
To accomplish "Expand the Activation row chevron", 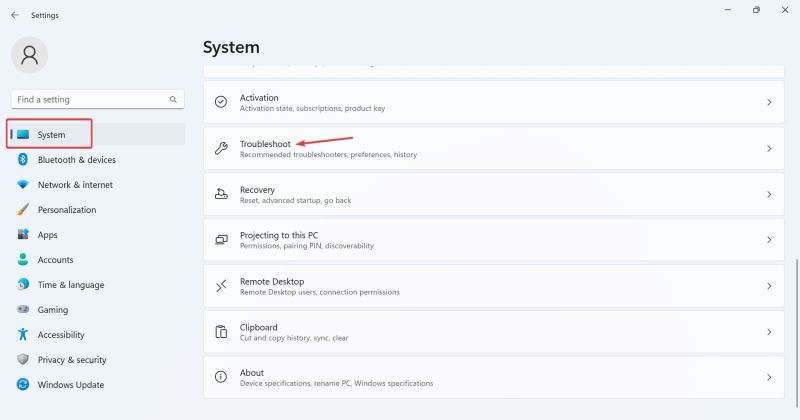I will click(769, 103).
